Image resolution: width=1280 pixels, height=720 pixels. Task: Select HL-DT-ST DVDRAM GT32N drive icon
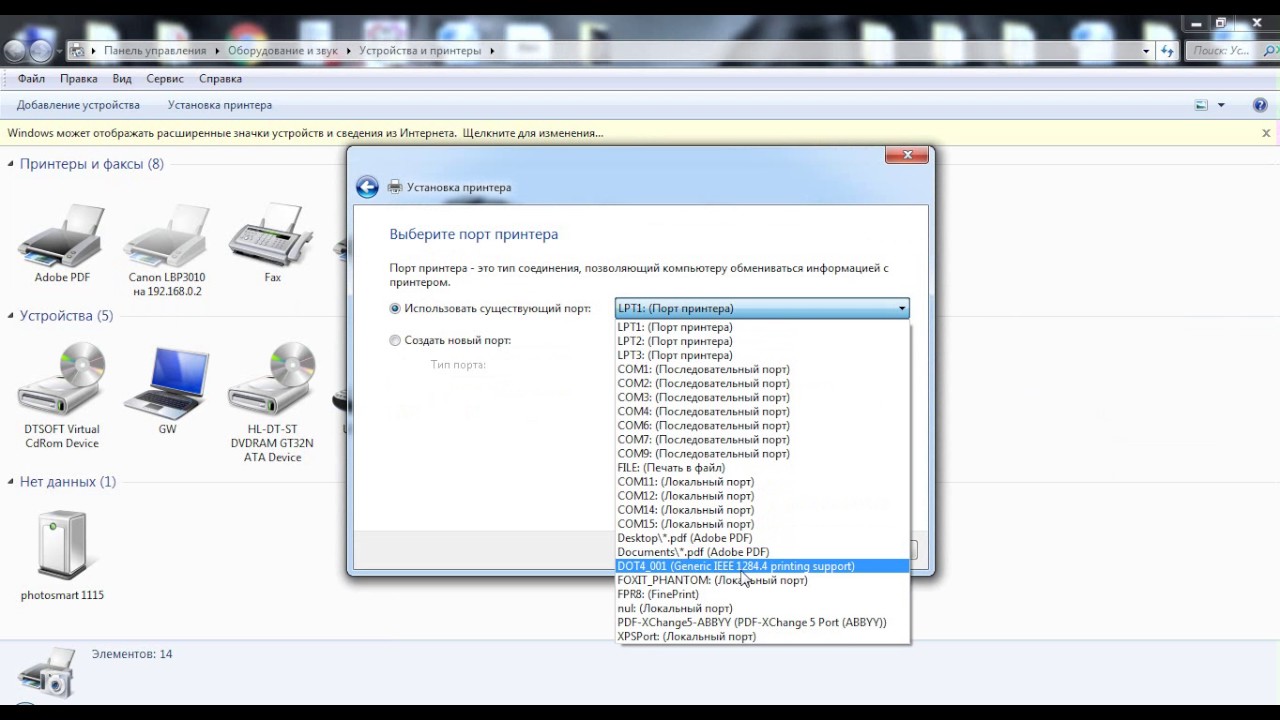point(272,380)
